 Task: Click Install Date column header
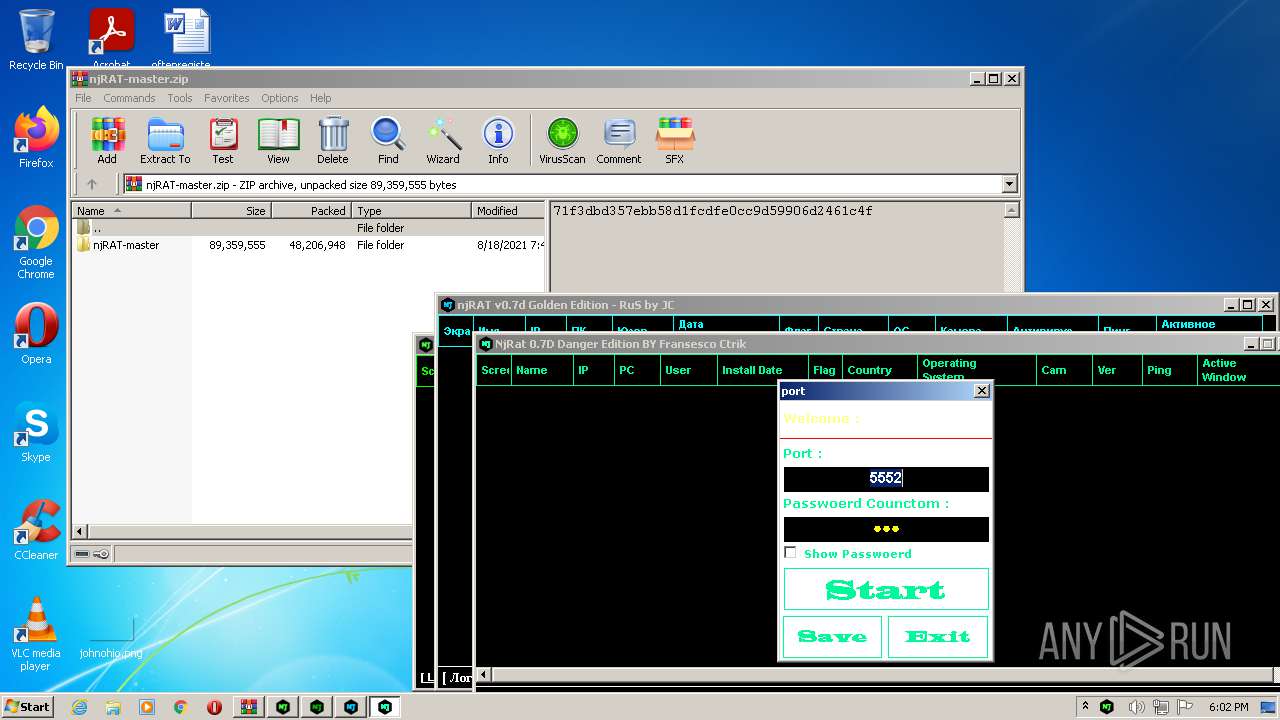[x=762, y=370]
